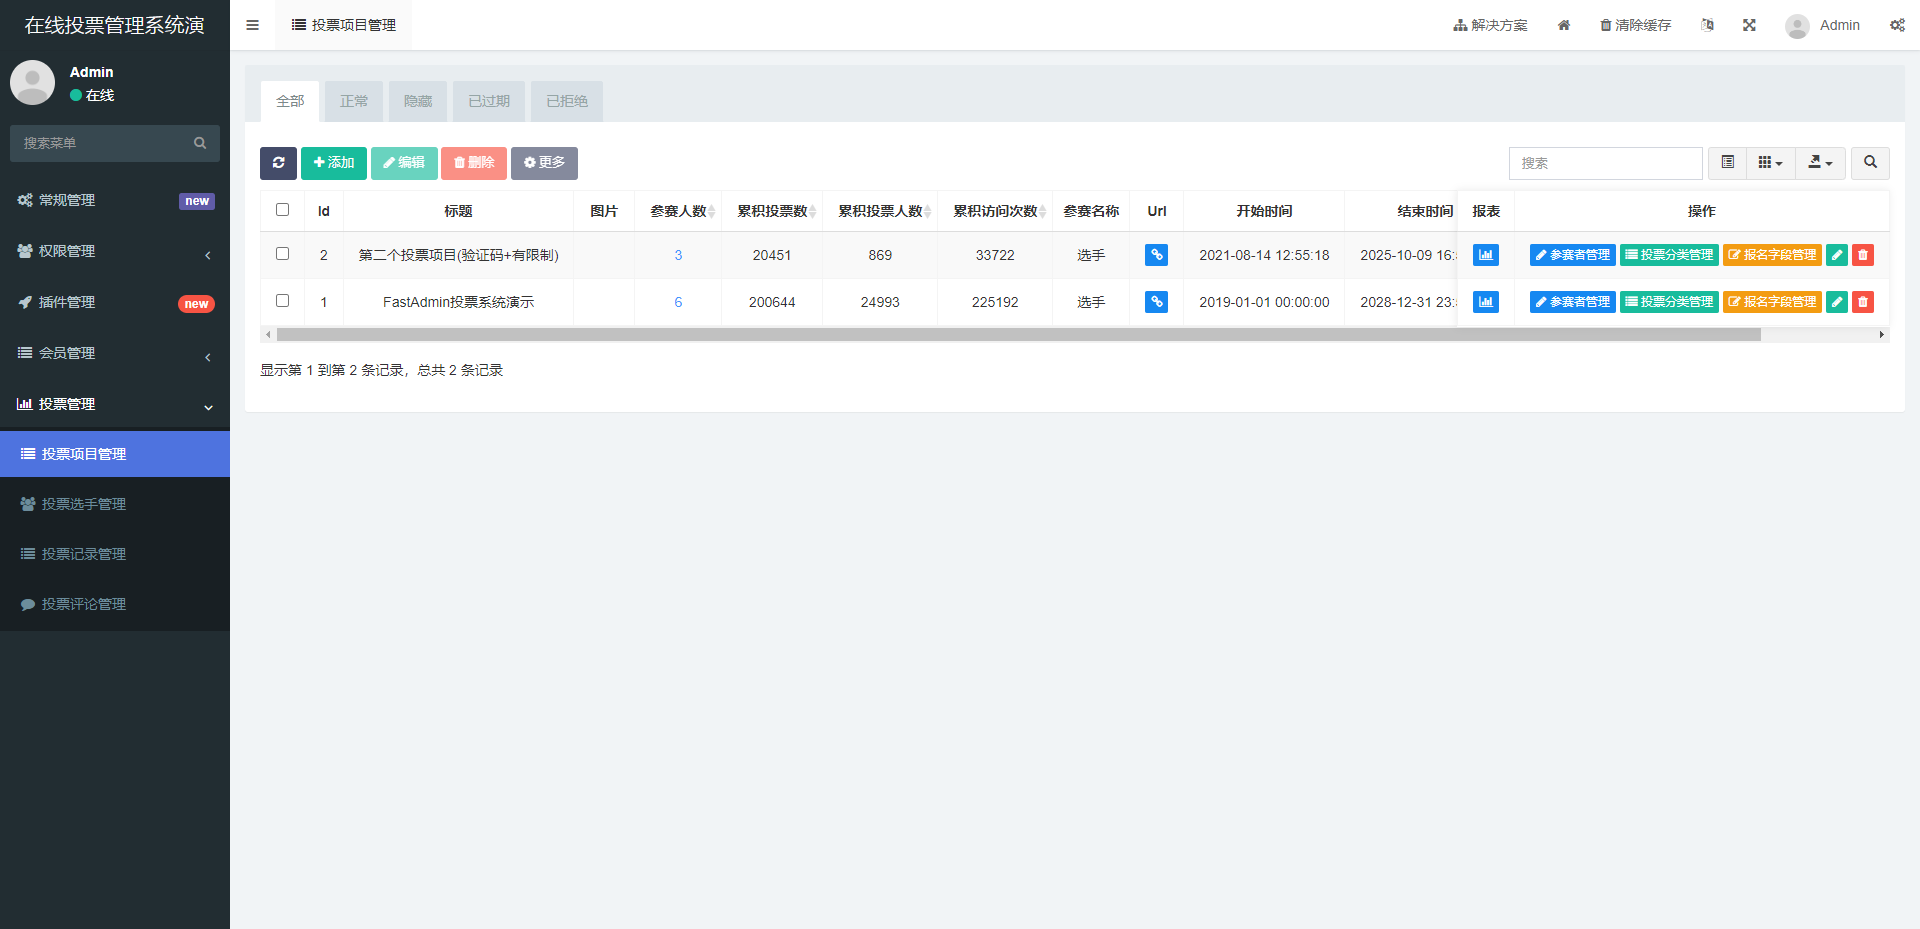Click green edit pencil in second row
The width and height of the screenshot is (1920, 929).
tap(1836, 302)
